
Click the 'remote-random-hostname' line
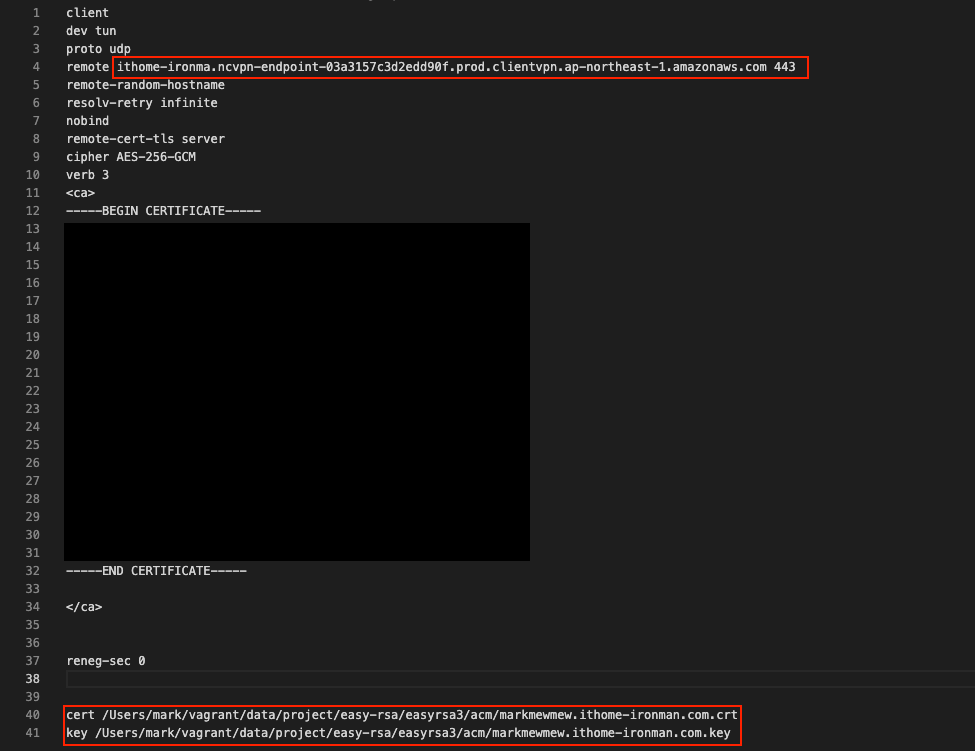146,85
